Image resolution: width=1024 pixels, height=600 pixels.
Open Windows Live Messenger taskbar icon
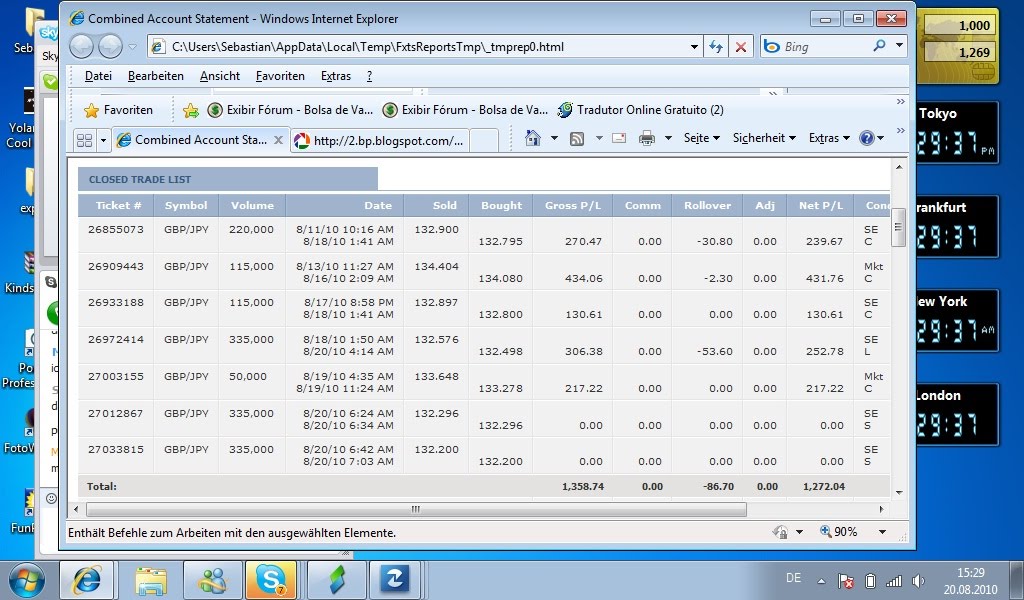(213, 580)
